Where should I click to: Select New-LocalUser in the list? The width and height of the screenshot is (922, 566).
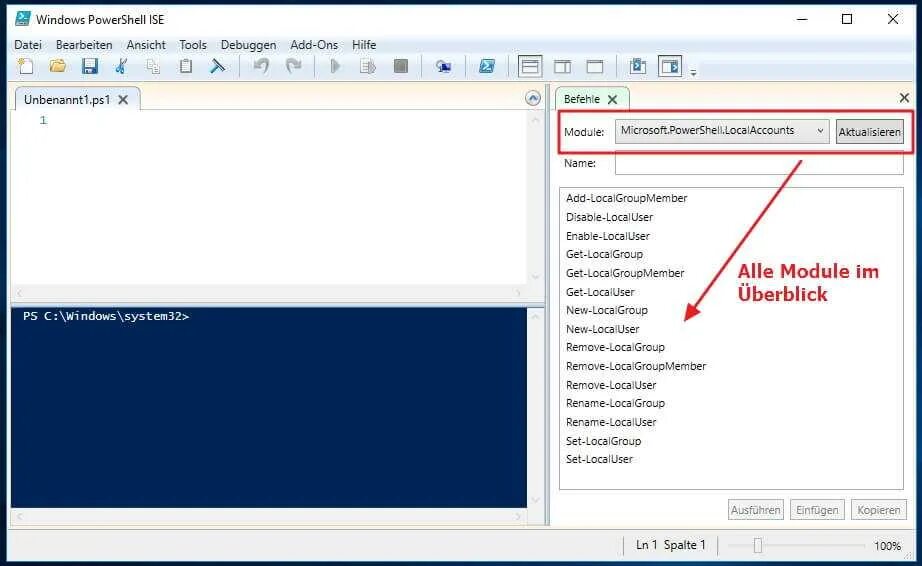coord(602,329)
